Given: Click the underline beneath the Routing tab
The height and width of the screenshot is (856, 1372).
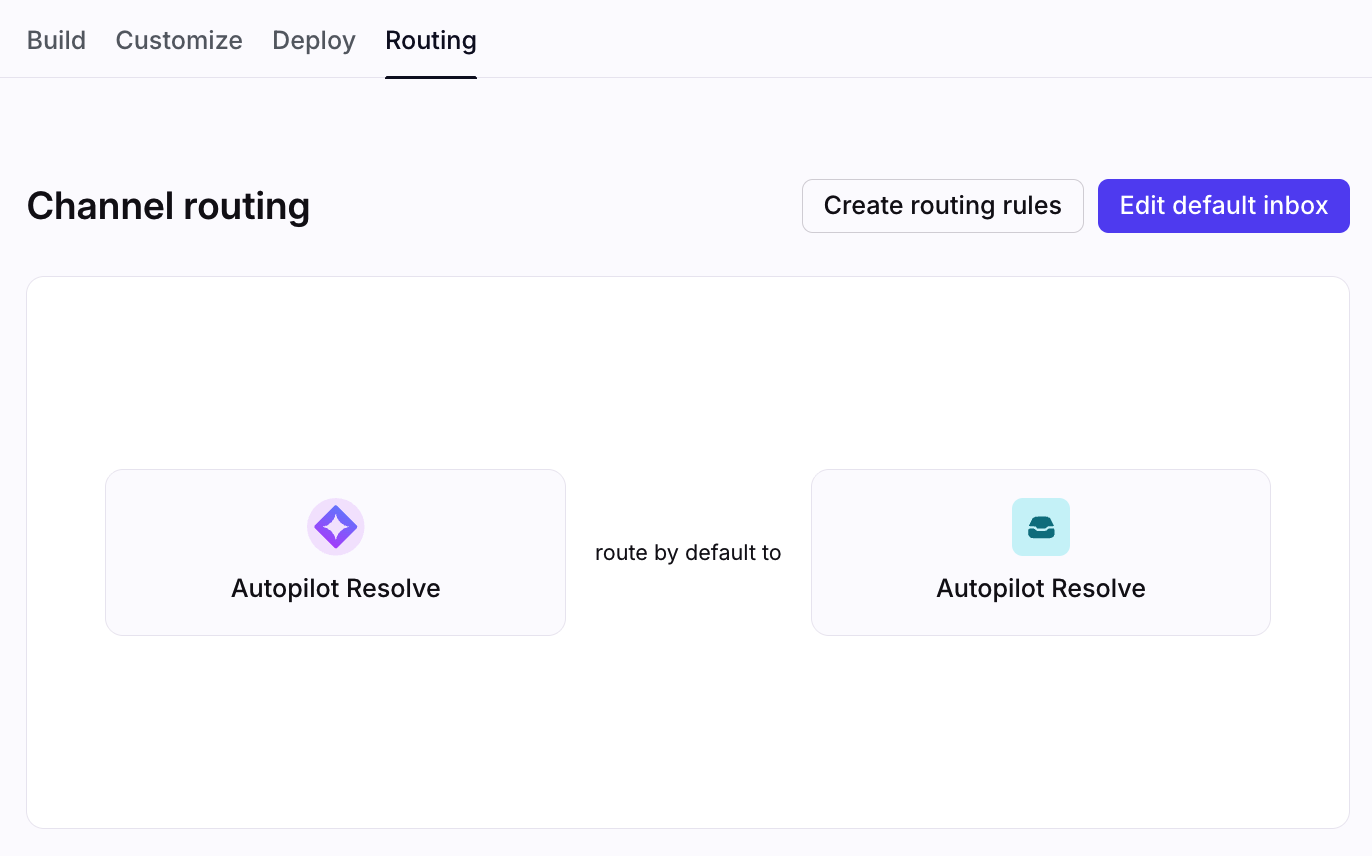Looking at the screenshot, I should [431, 76].
